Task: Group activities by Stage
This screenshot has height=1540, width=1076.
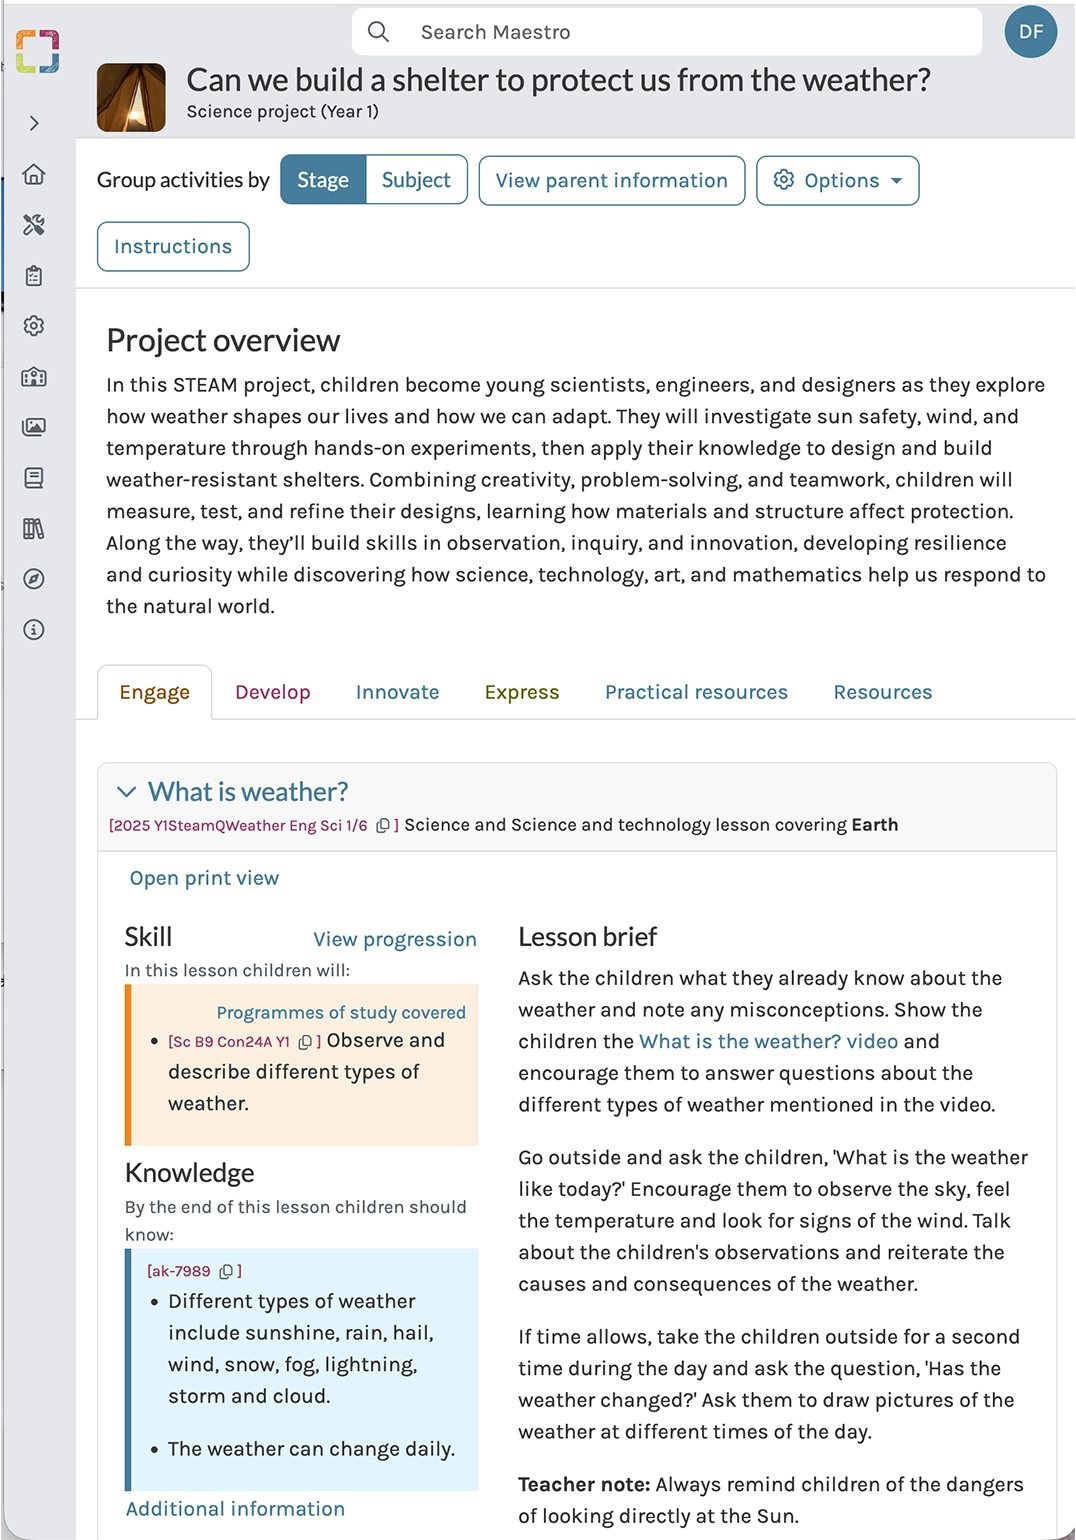Action: [x=323, y=180]
